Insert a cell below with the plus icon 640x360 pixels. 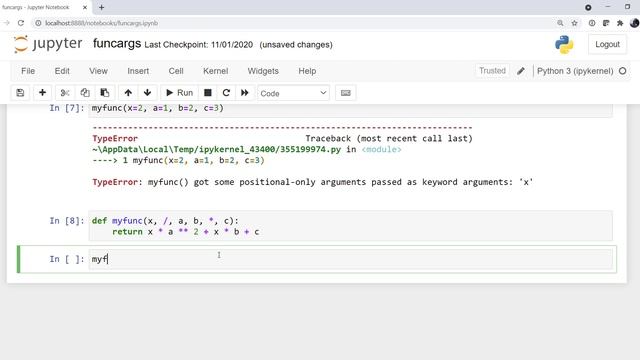42,93
